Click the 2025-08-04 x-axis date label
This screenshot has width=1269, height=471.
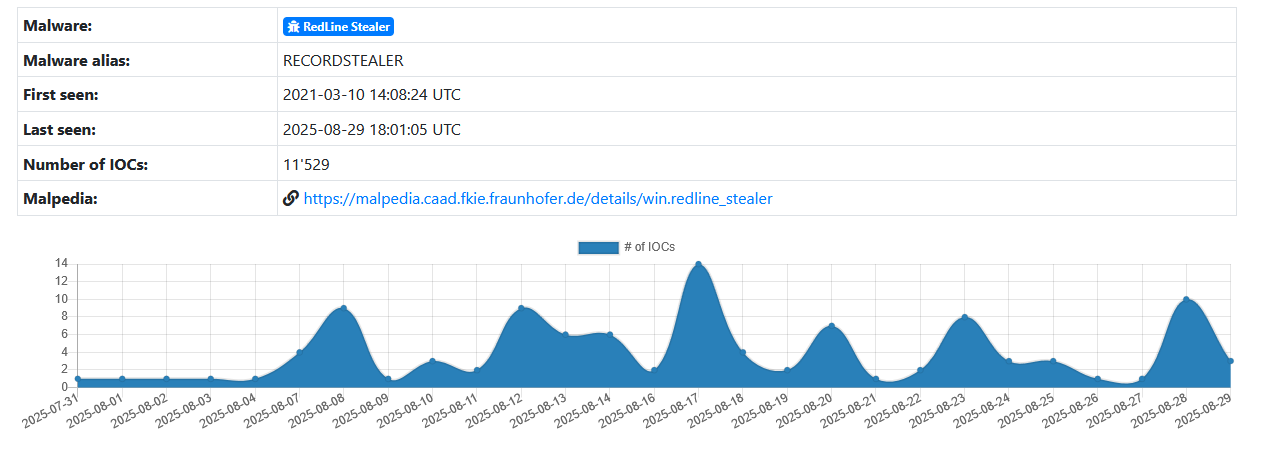tap(229, 409)
